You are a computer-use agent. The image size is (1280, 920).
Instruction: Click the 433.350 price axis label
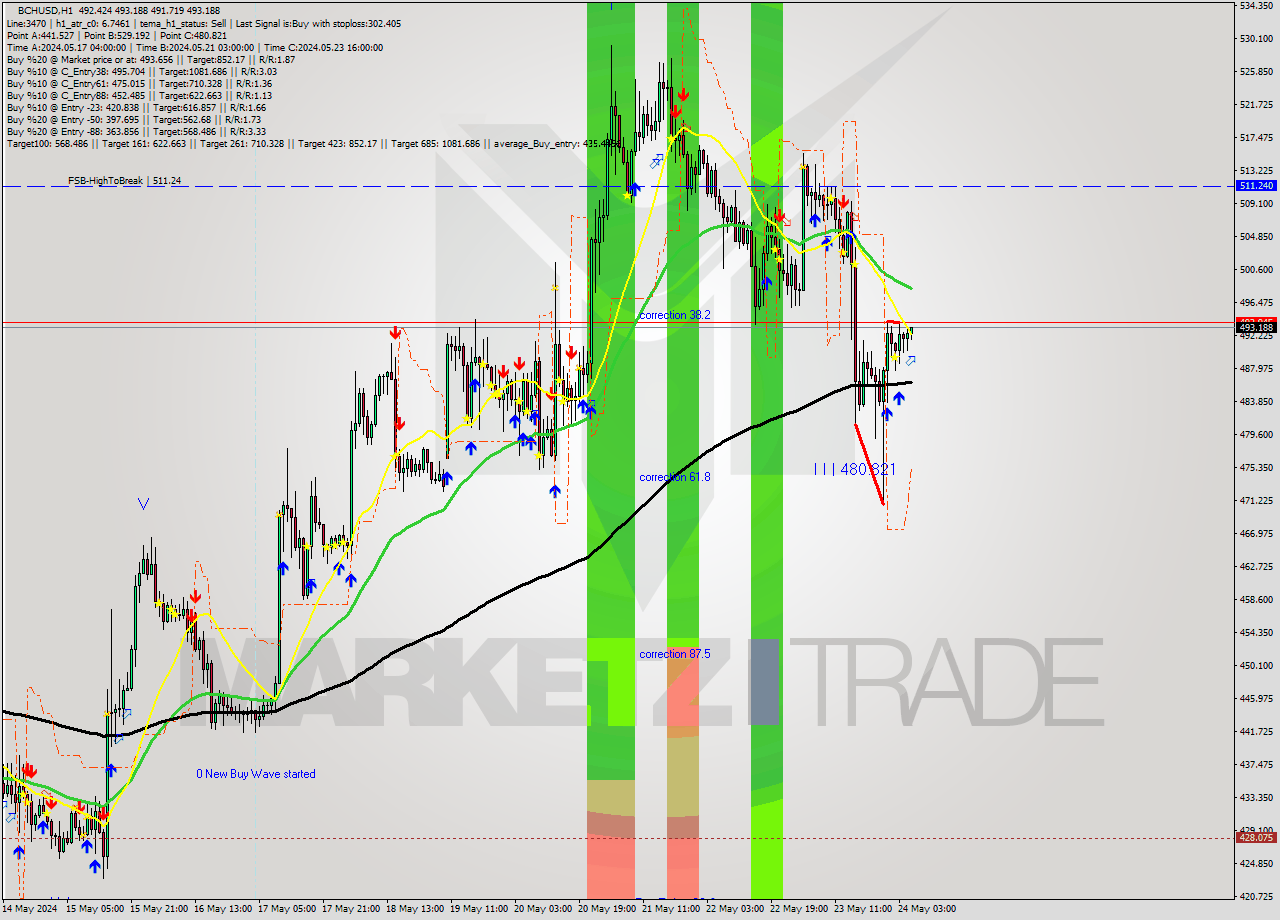pos(1256,797)
